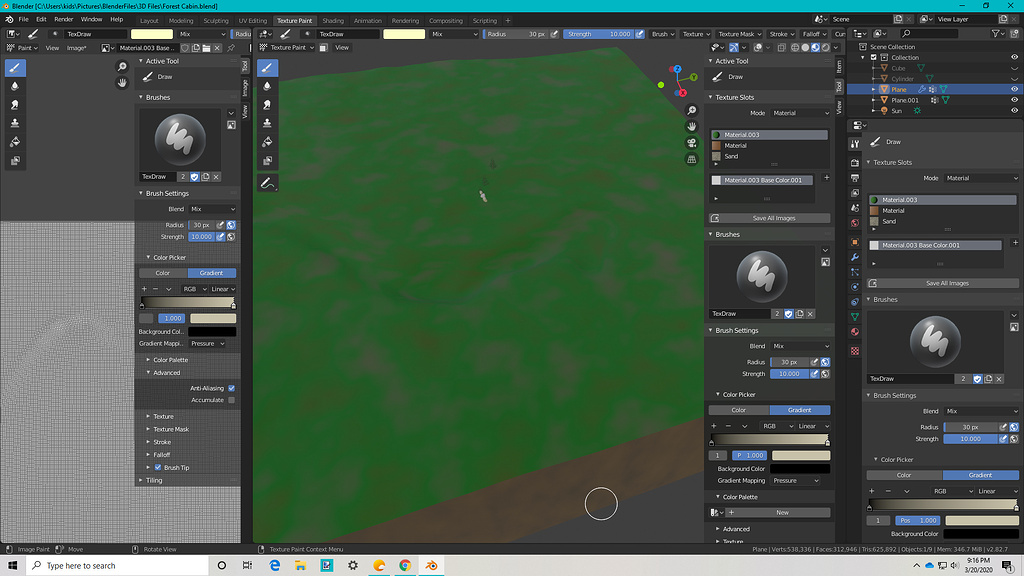Open Render properties camera tab
The image size is (1024, 576).
[x=855, y=162]
